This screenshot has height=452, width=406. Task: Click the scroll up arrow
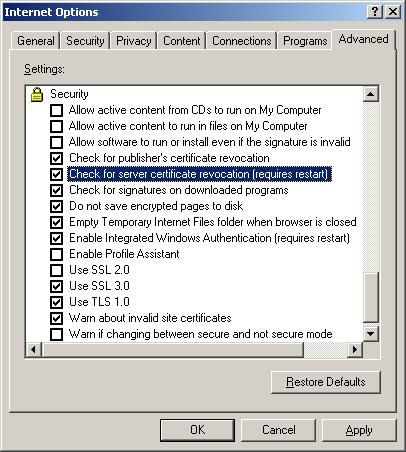pos(370,94)
